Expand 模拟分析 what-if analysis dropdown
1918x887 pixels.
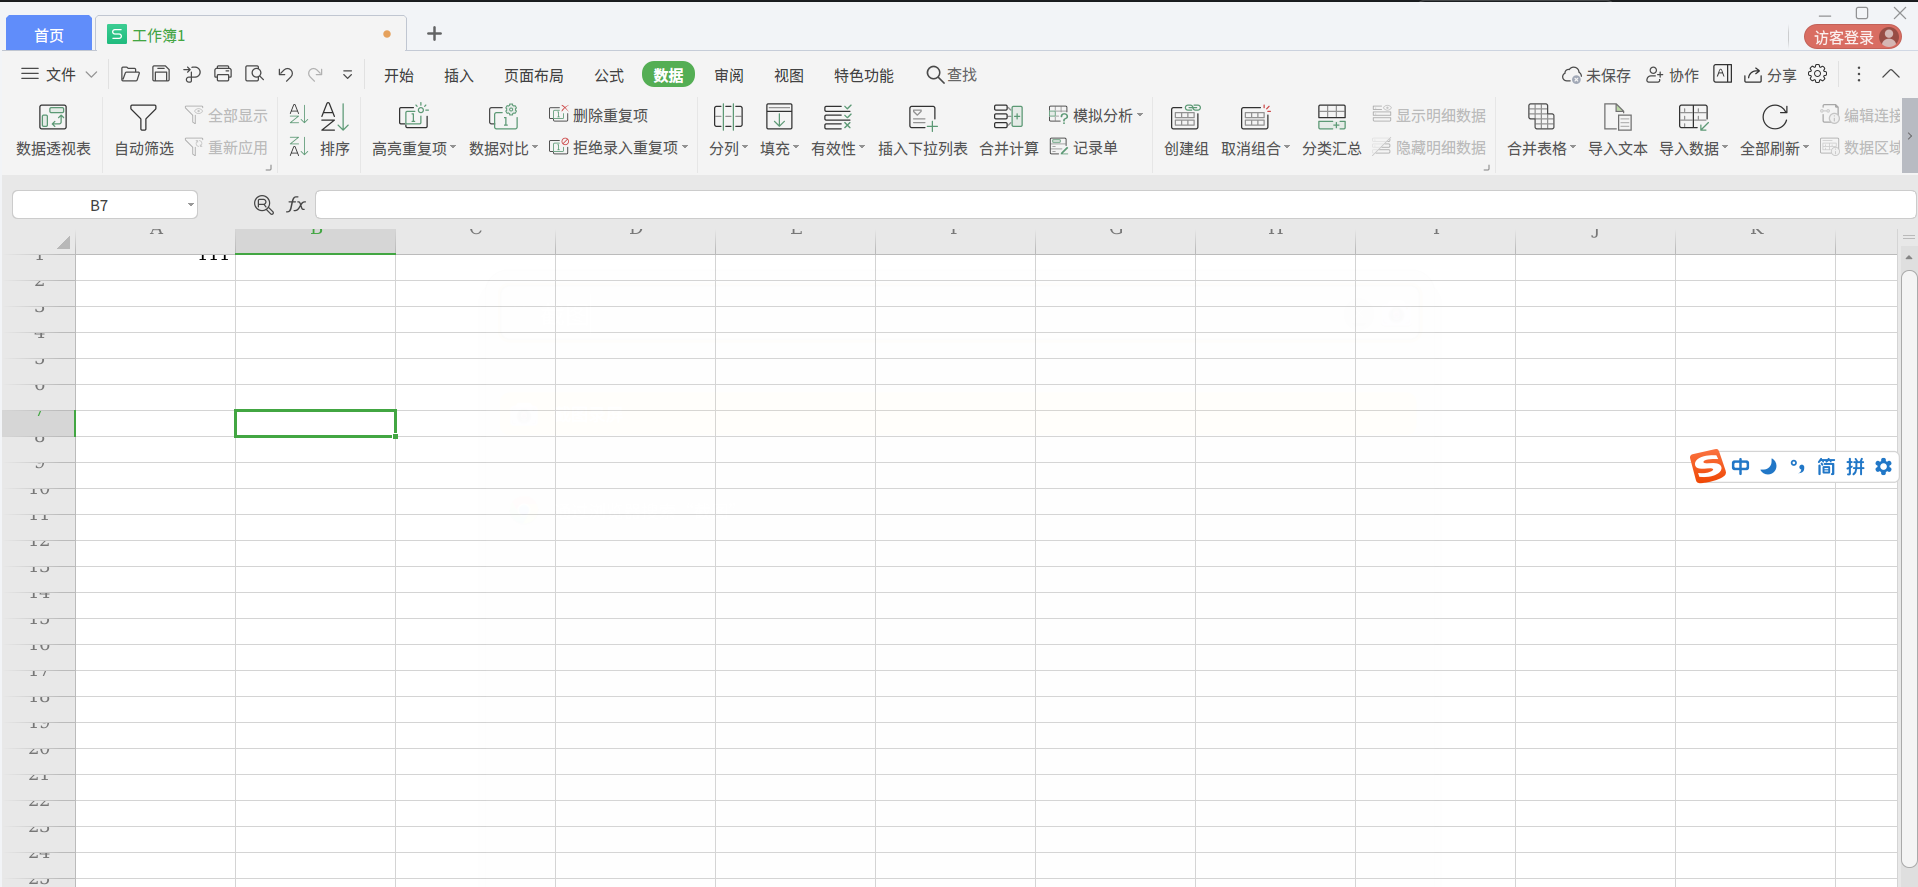[1140, 115]
